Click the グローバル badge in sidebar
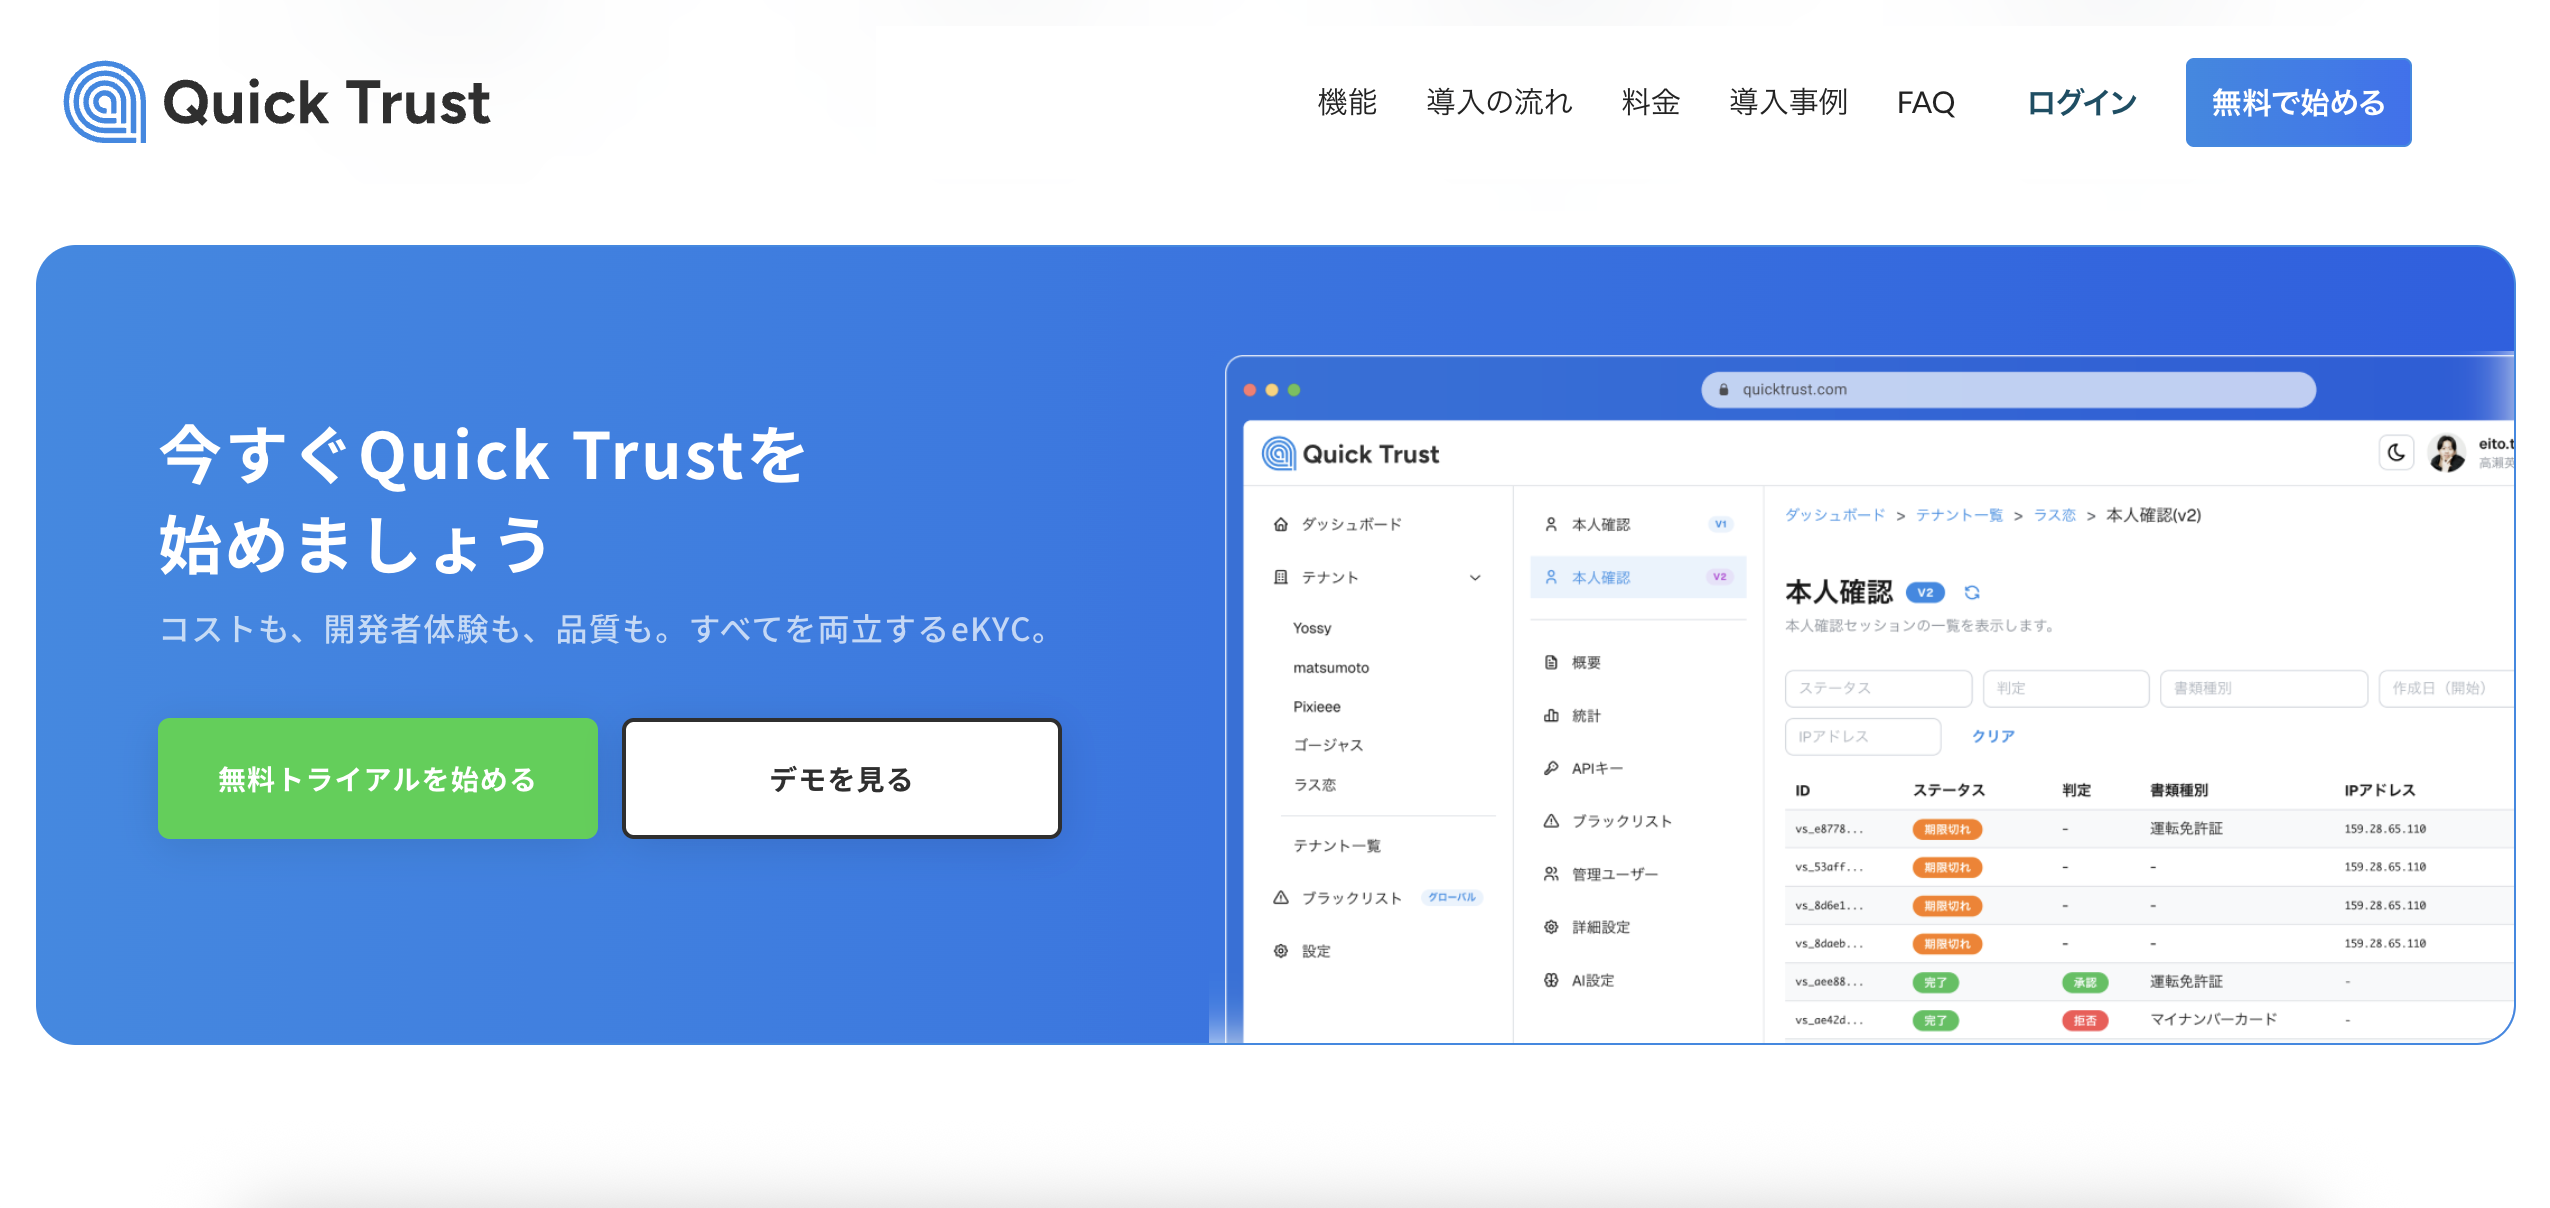The image size is (2550, 1208). 1451,897
